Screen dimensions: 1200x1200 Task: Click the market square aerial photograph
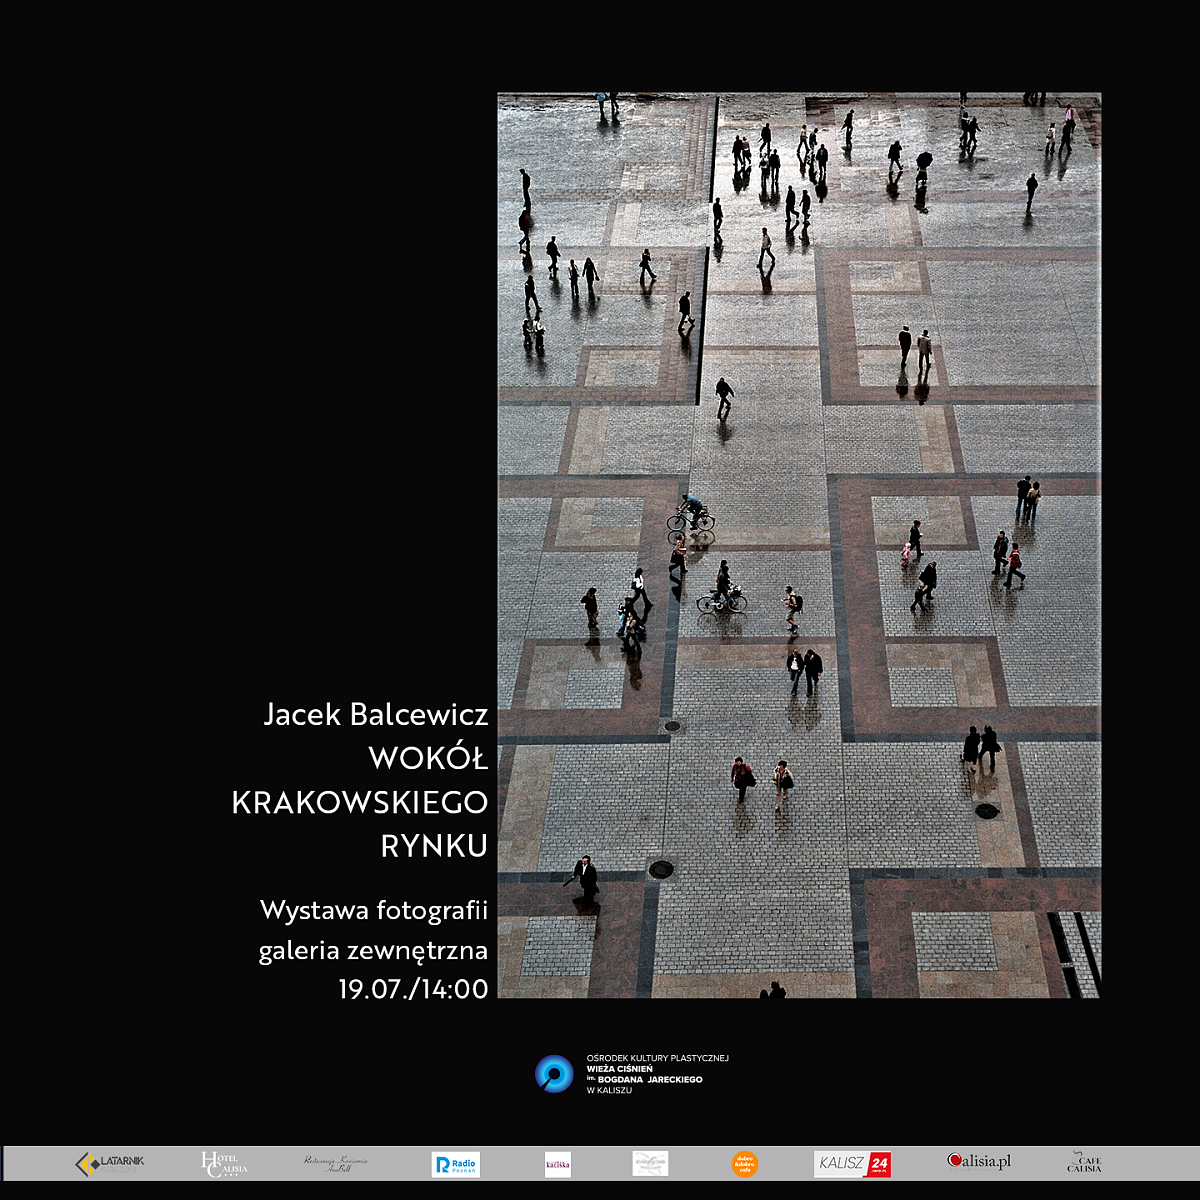coord(799,545)
